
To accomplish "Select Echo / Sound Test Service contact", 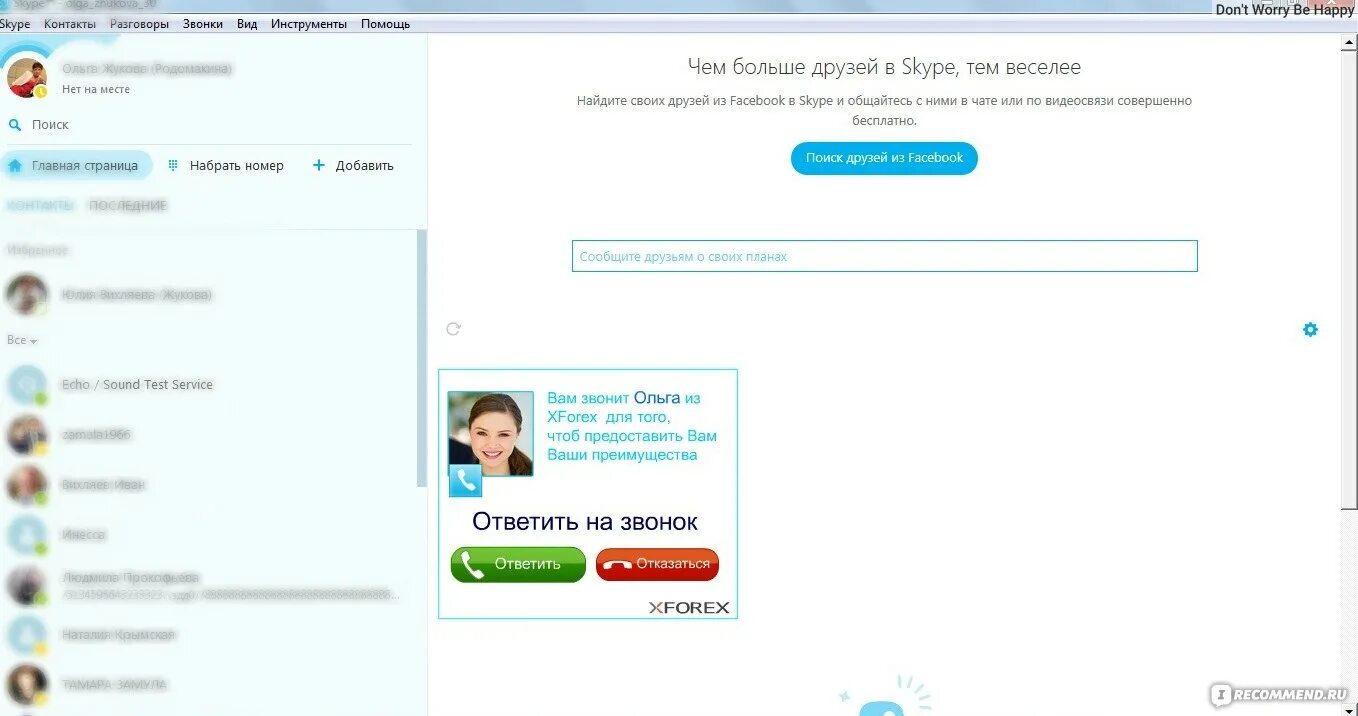I will pos(208,385).
